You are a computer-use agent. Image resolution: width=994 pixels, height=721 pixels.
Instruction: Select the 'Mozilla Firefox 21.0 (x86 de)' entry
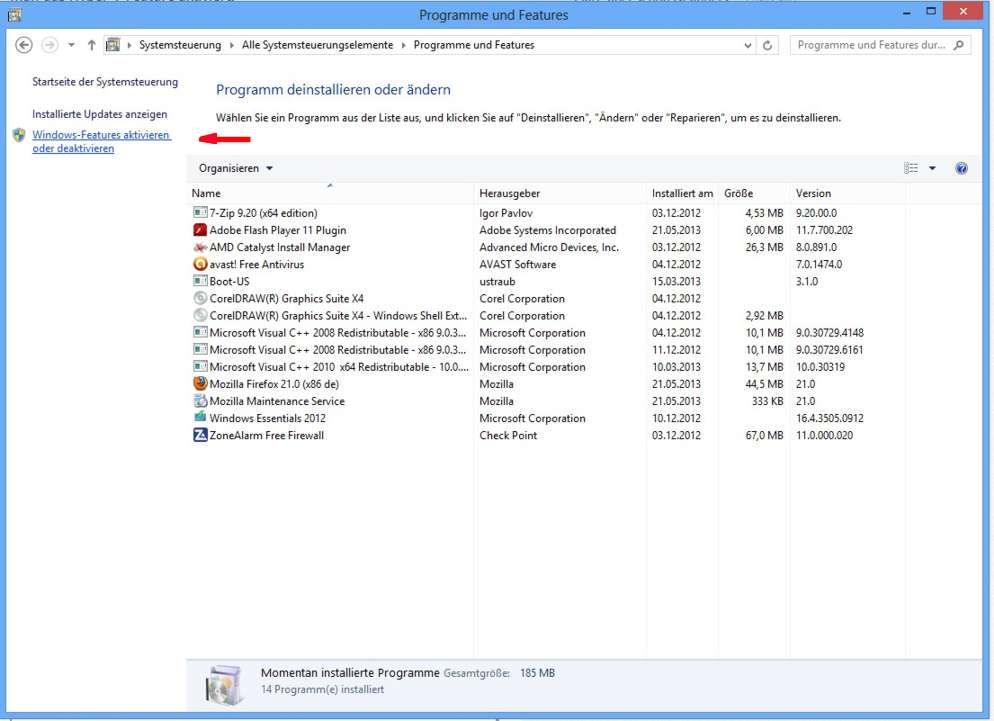coord(274,384)
